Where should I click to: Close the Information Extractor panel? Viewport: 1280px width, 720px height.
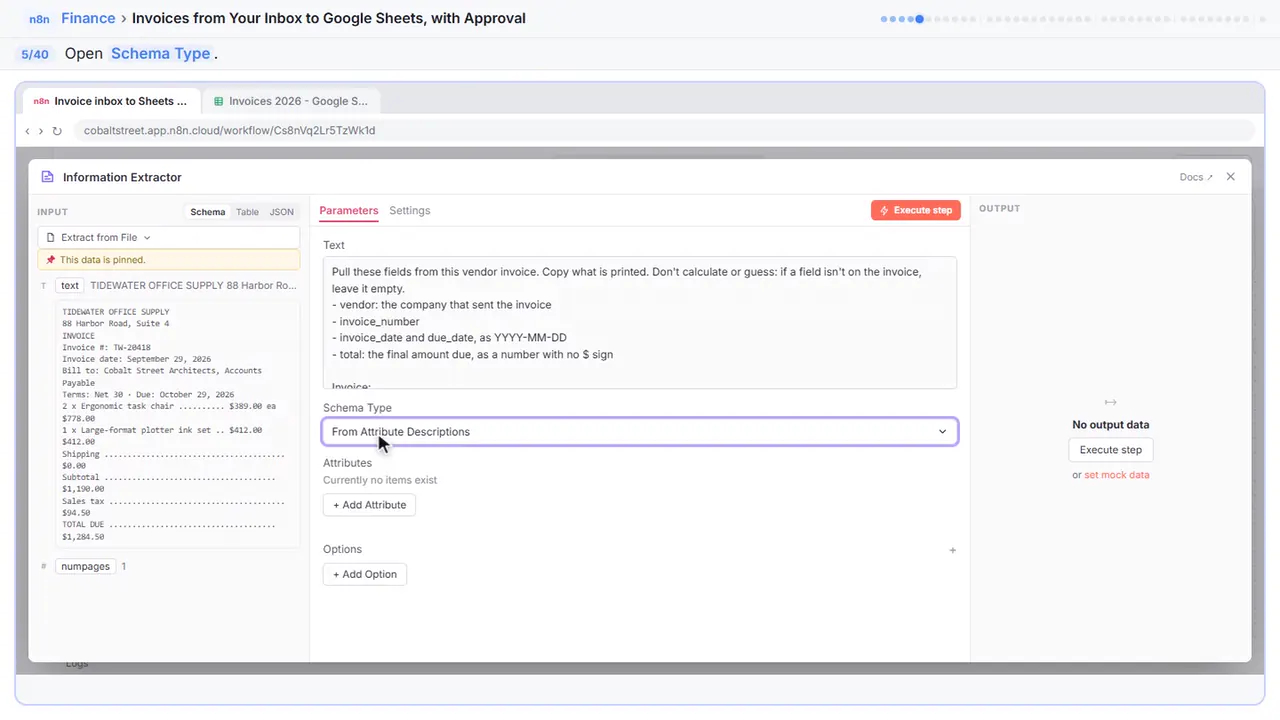point(1231,177)
